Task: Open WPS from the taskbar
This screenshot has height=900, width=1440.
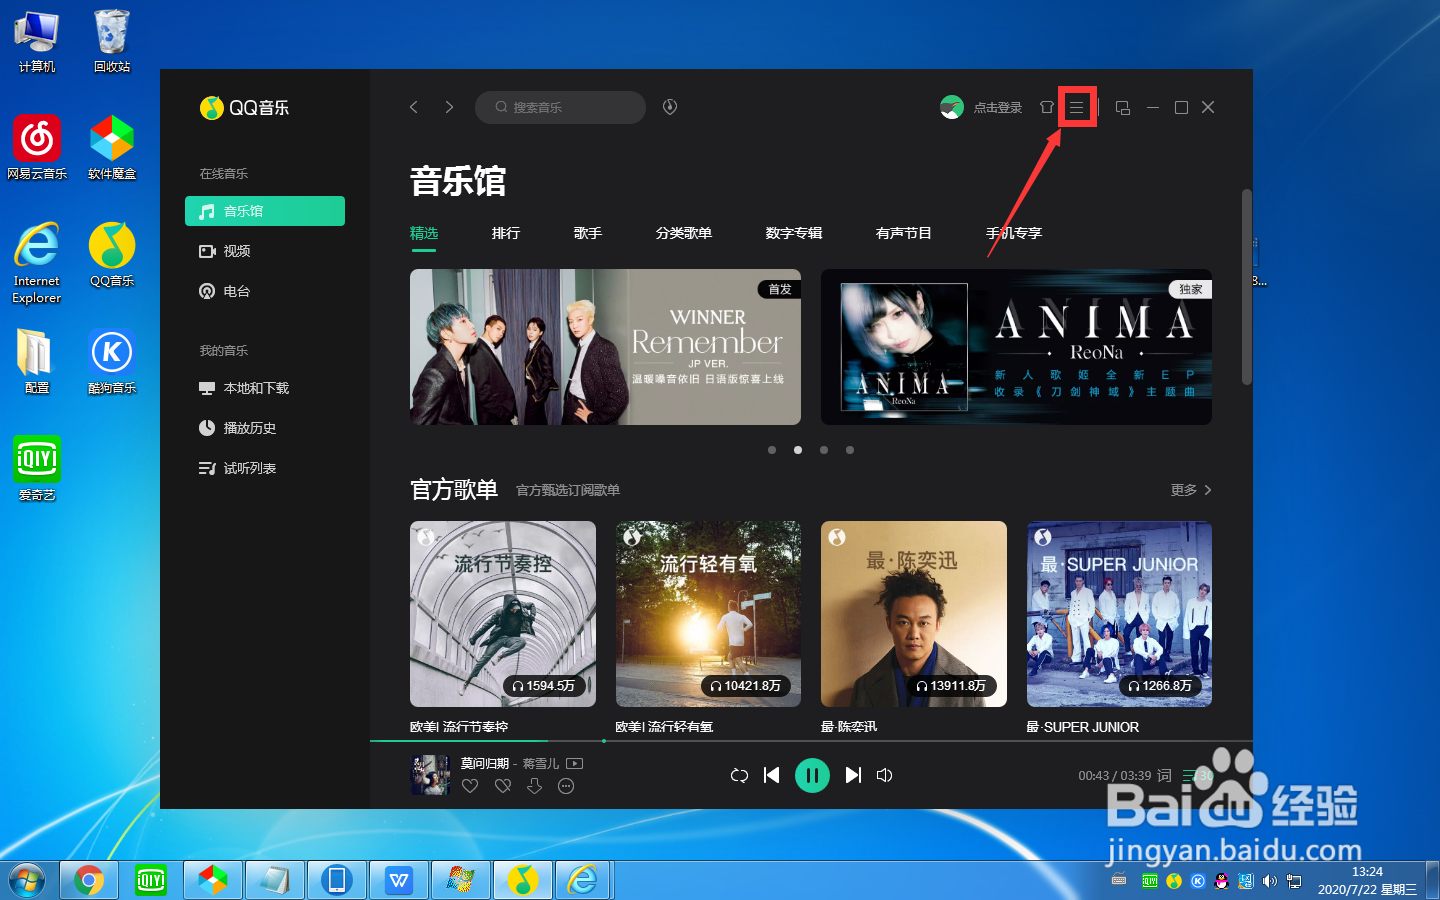Action: pyautogui.click(x=399, y=880)
